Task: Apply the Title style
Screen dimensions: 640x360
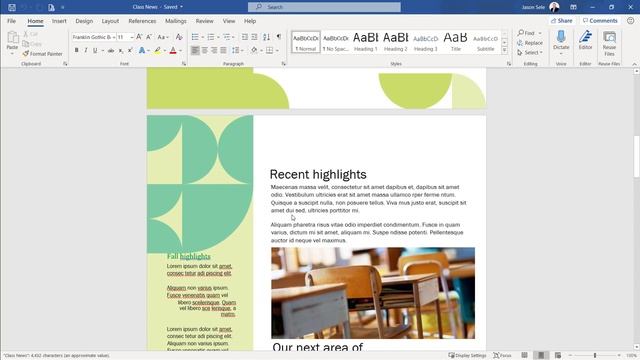Action: [x=456, y=42]
